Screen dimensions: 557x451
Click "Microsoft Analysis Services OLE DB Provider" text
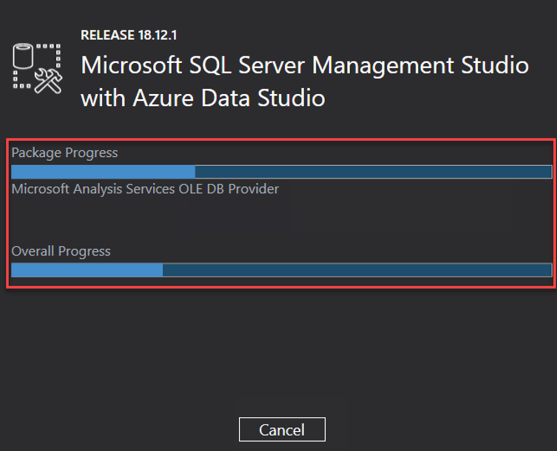[x=145, y=189]
